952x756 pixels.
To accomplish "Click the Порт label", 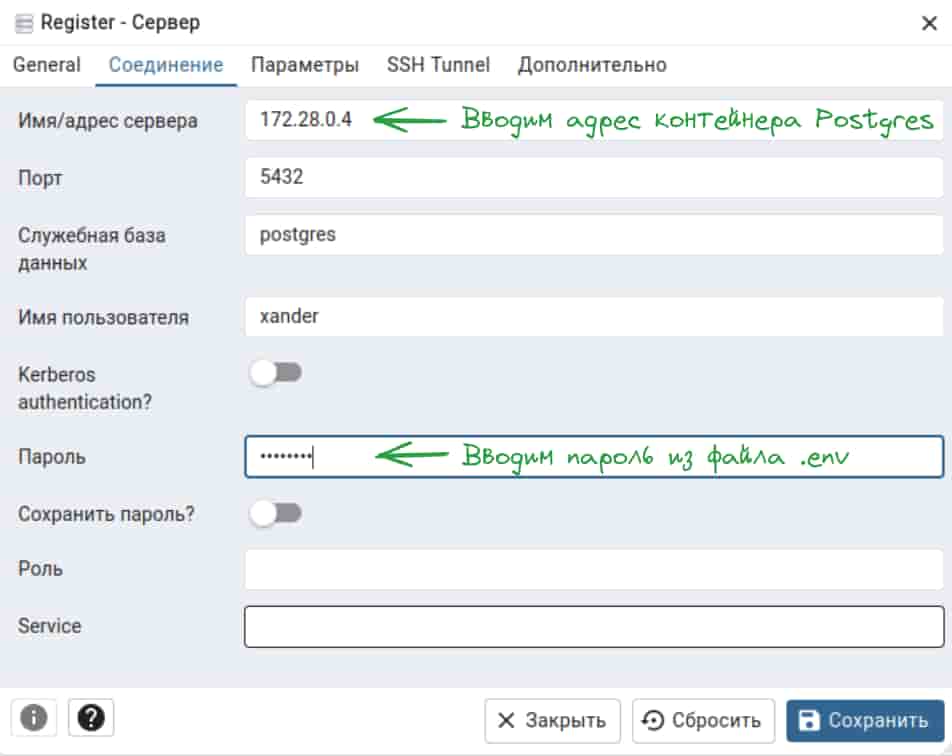I will [x=40, y=178].
